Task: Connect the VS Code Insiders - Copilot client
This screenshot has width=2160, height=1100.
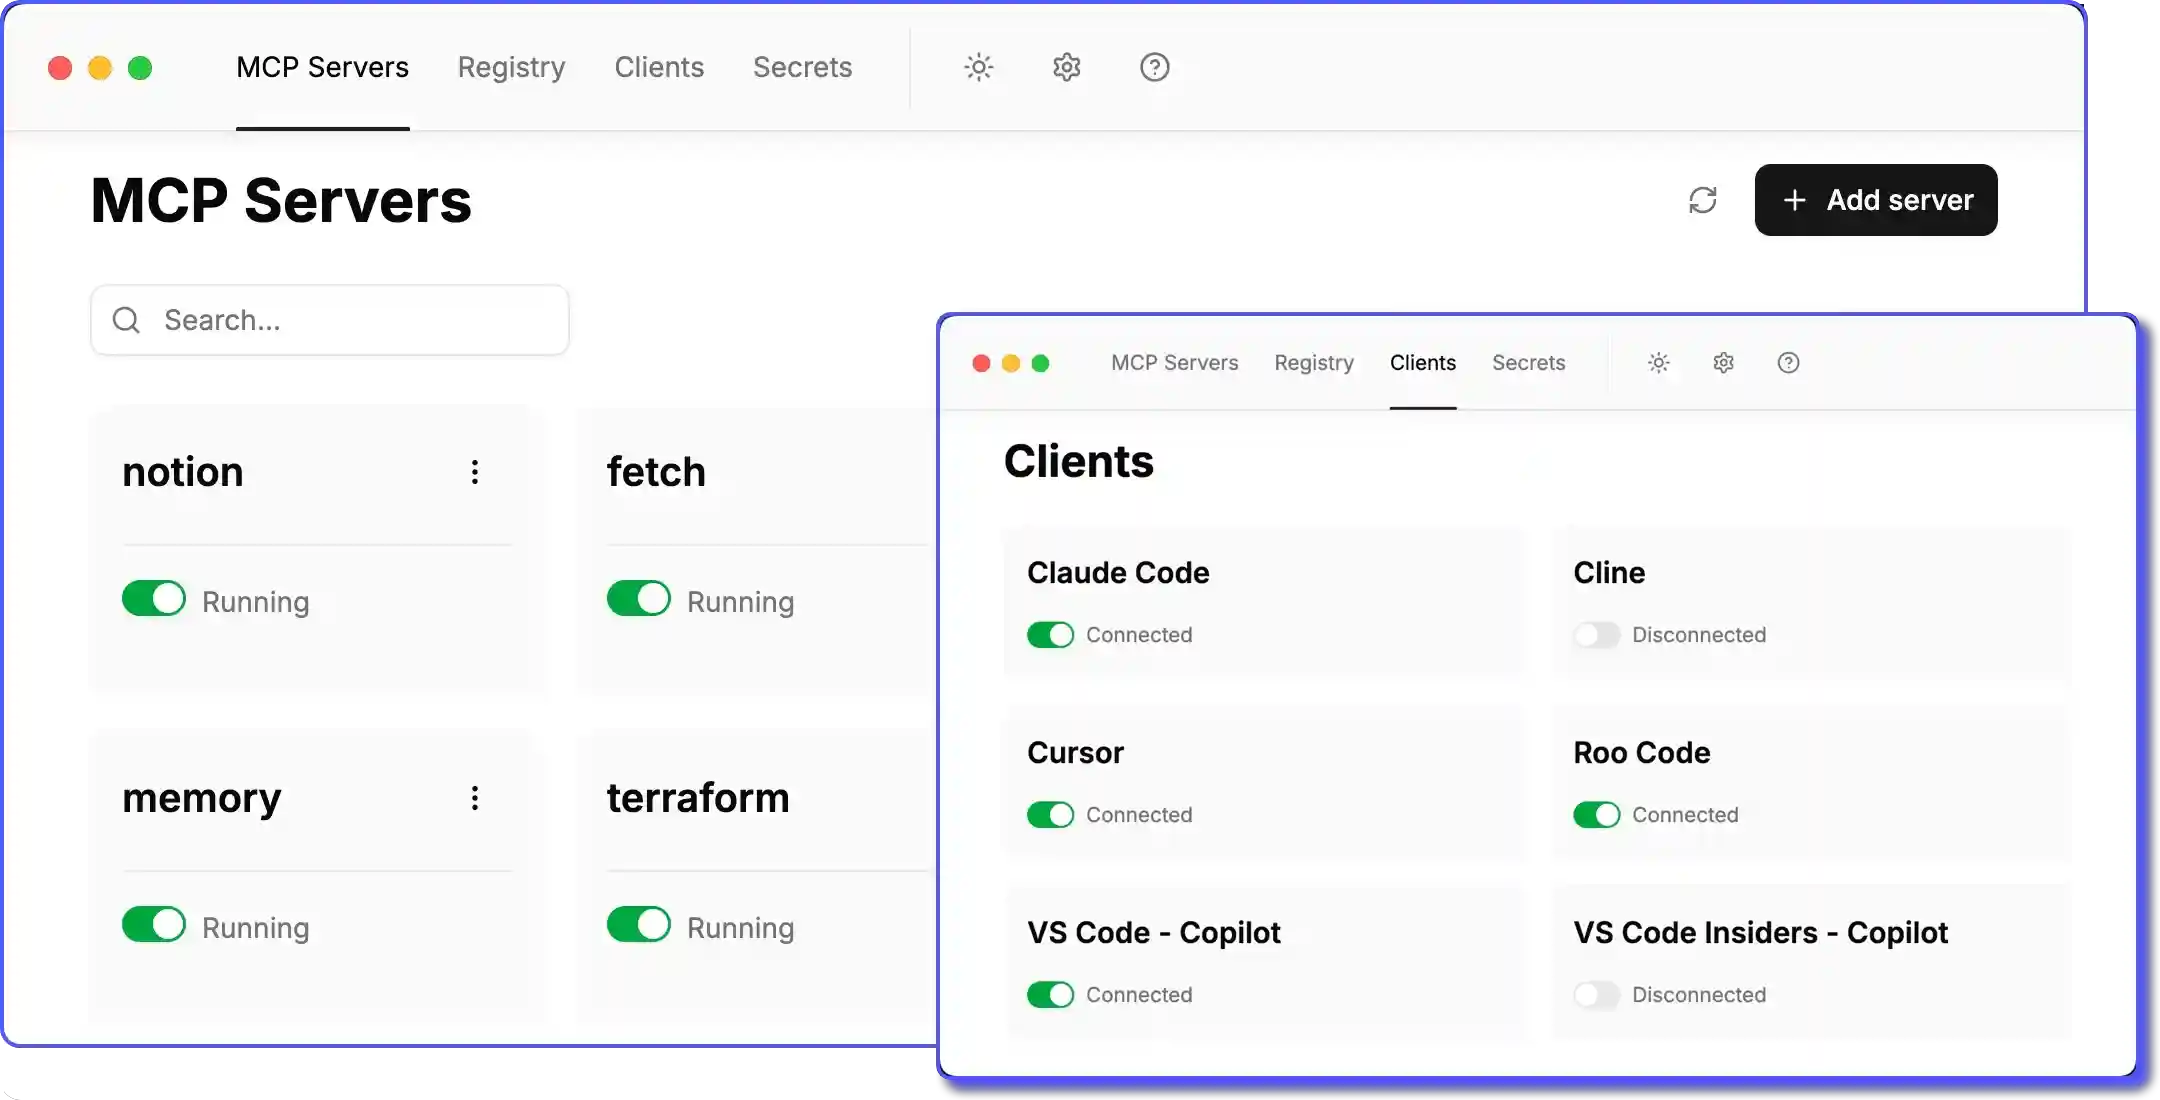Action: coord(1596,995)
